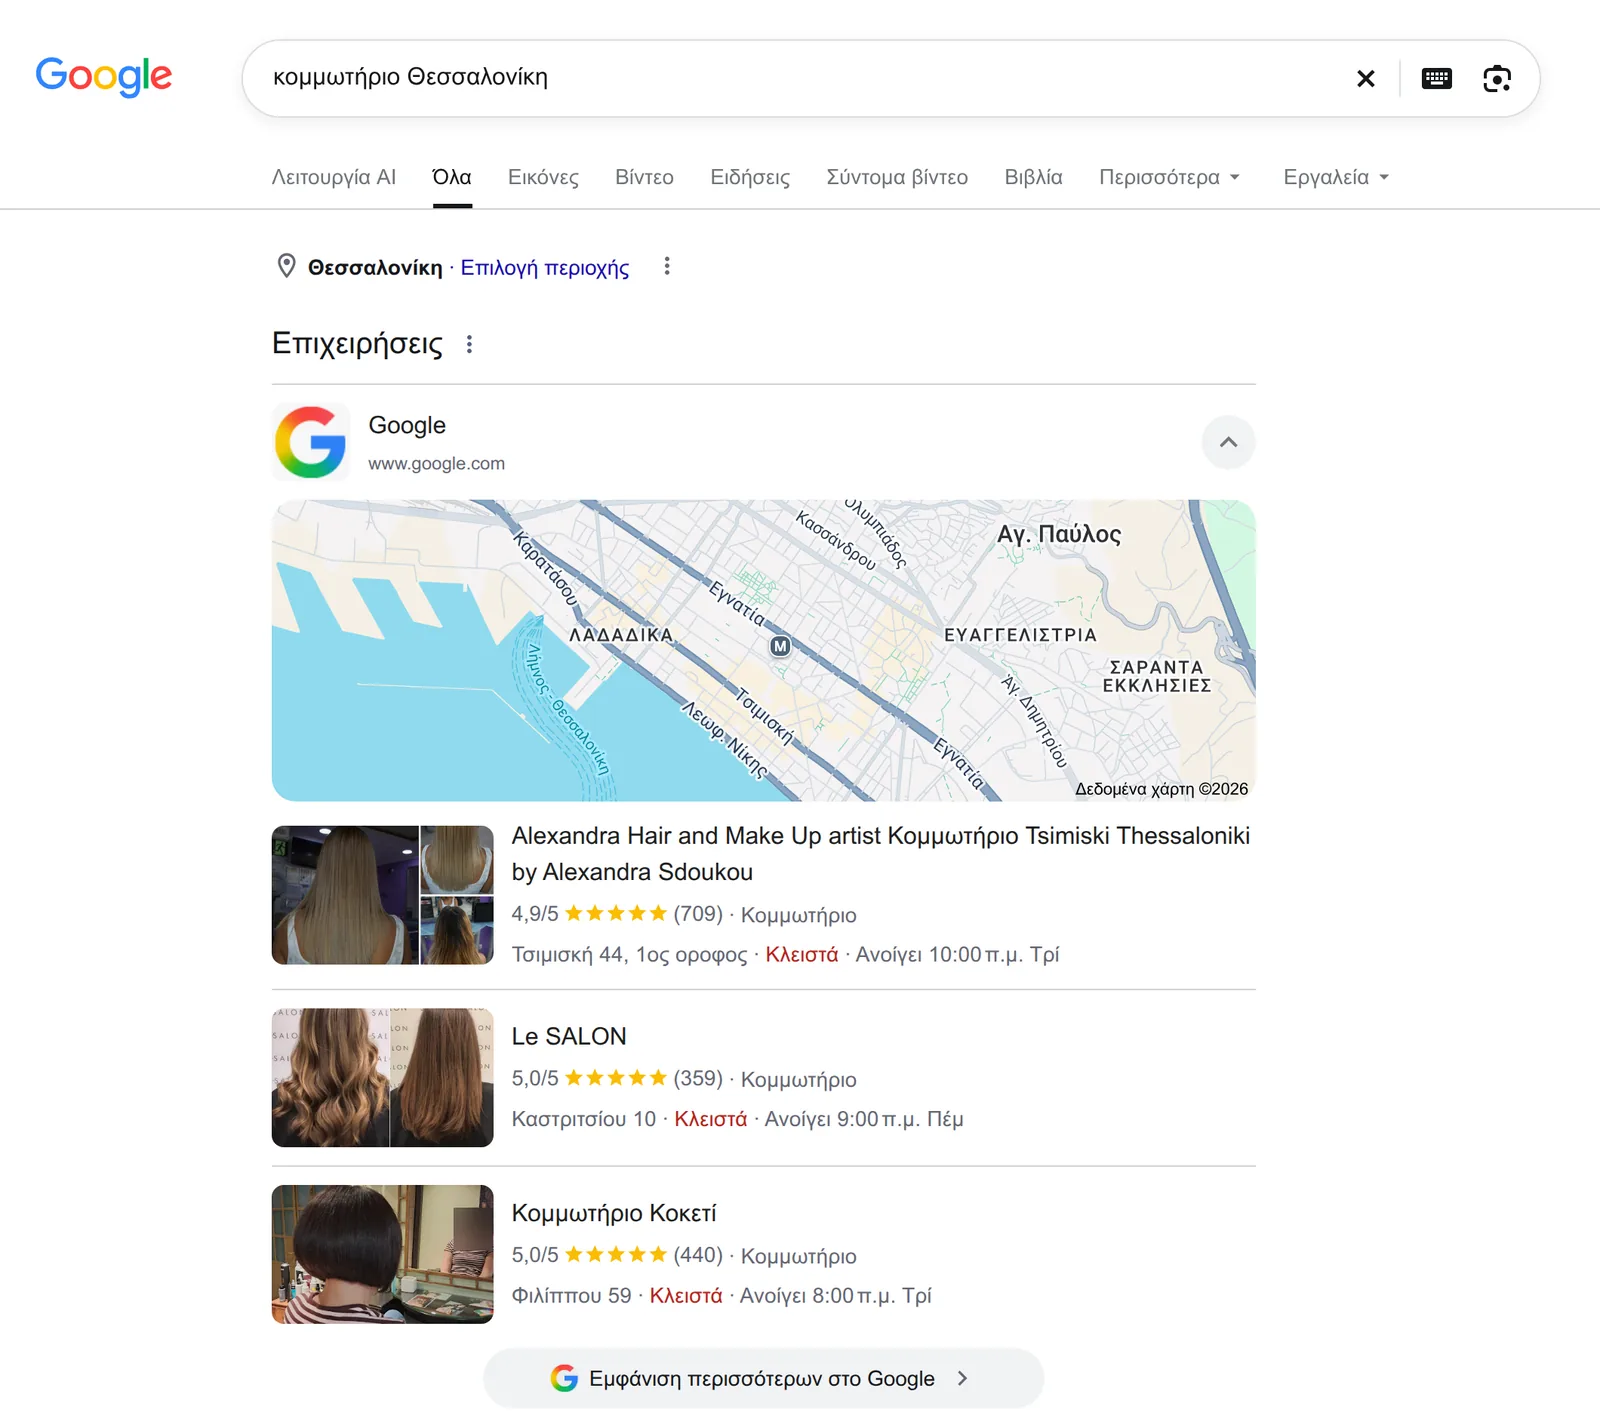Click the colorful Google G provider logo
Screen dimensions: 1600x1428
pos(311,442)
